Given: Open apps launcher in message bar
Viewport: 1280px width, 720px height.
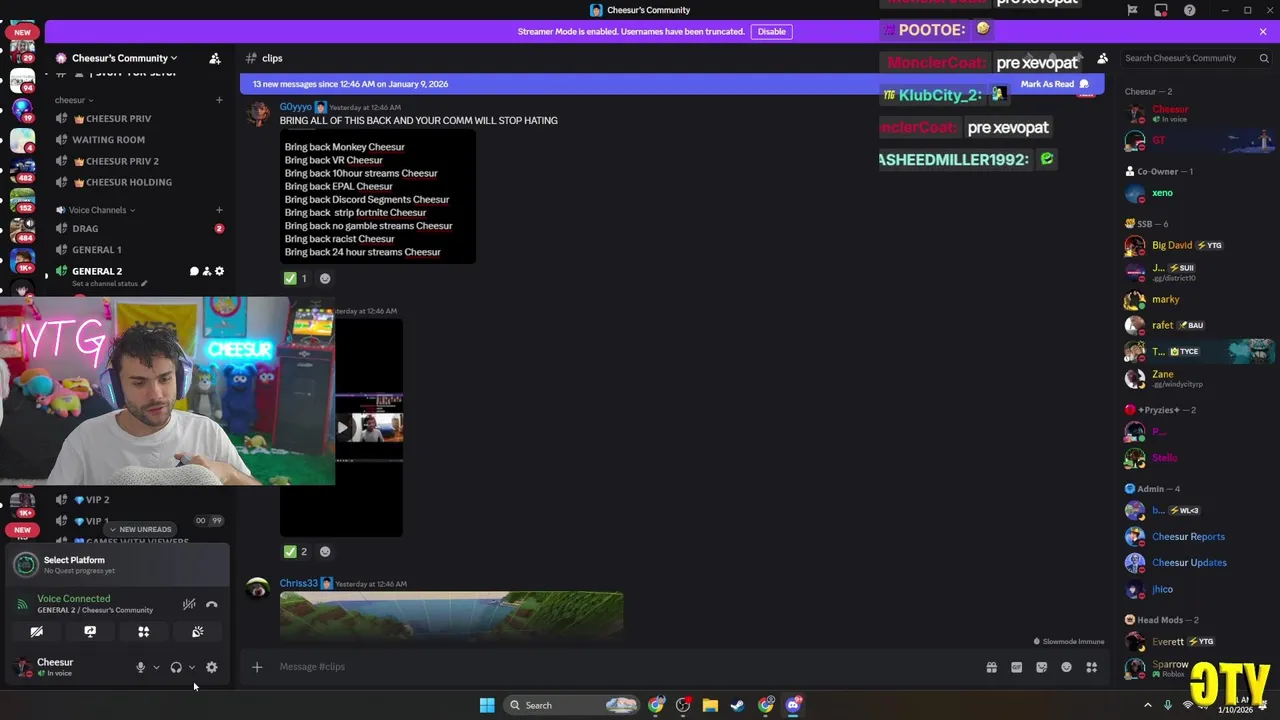Looking at the screenshot, I should [x=1092, y=667].
